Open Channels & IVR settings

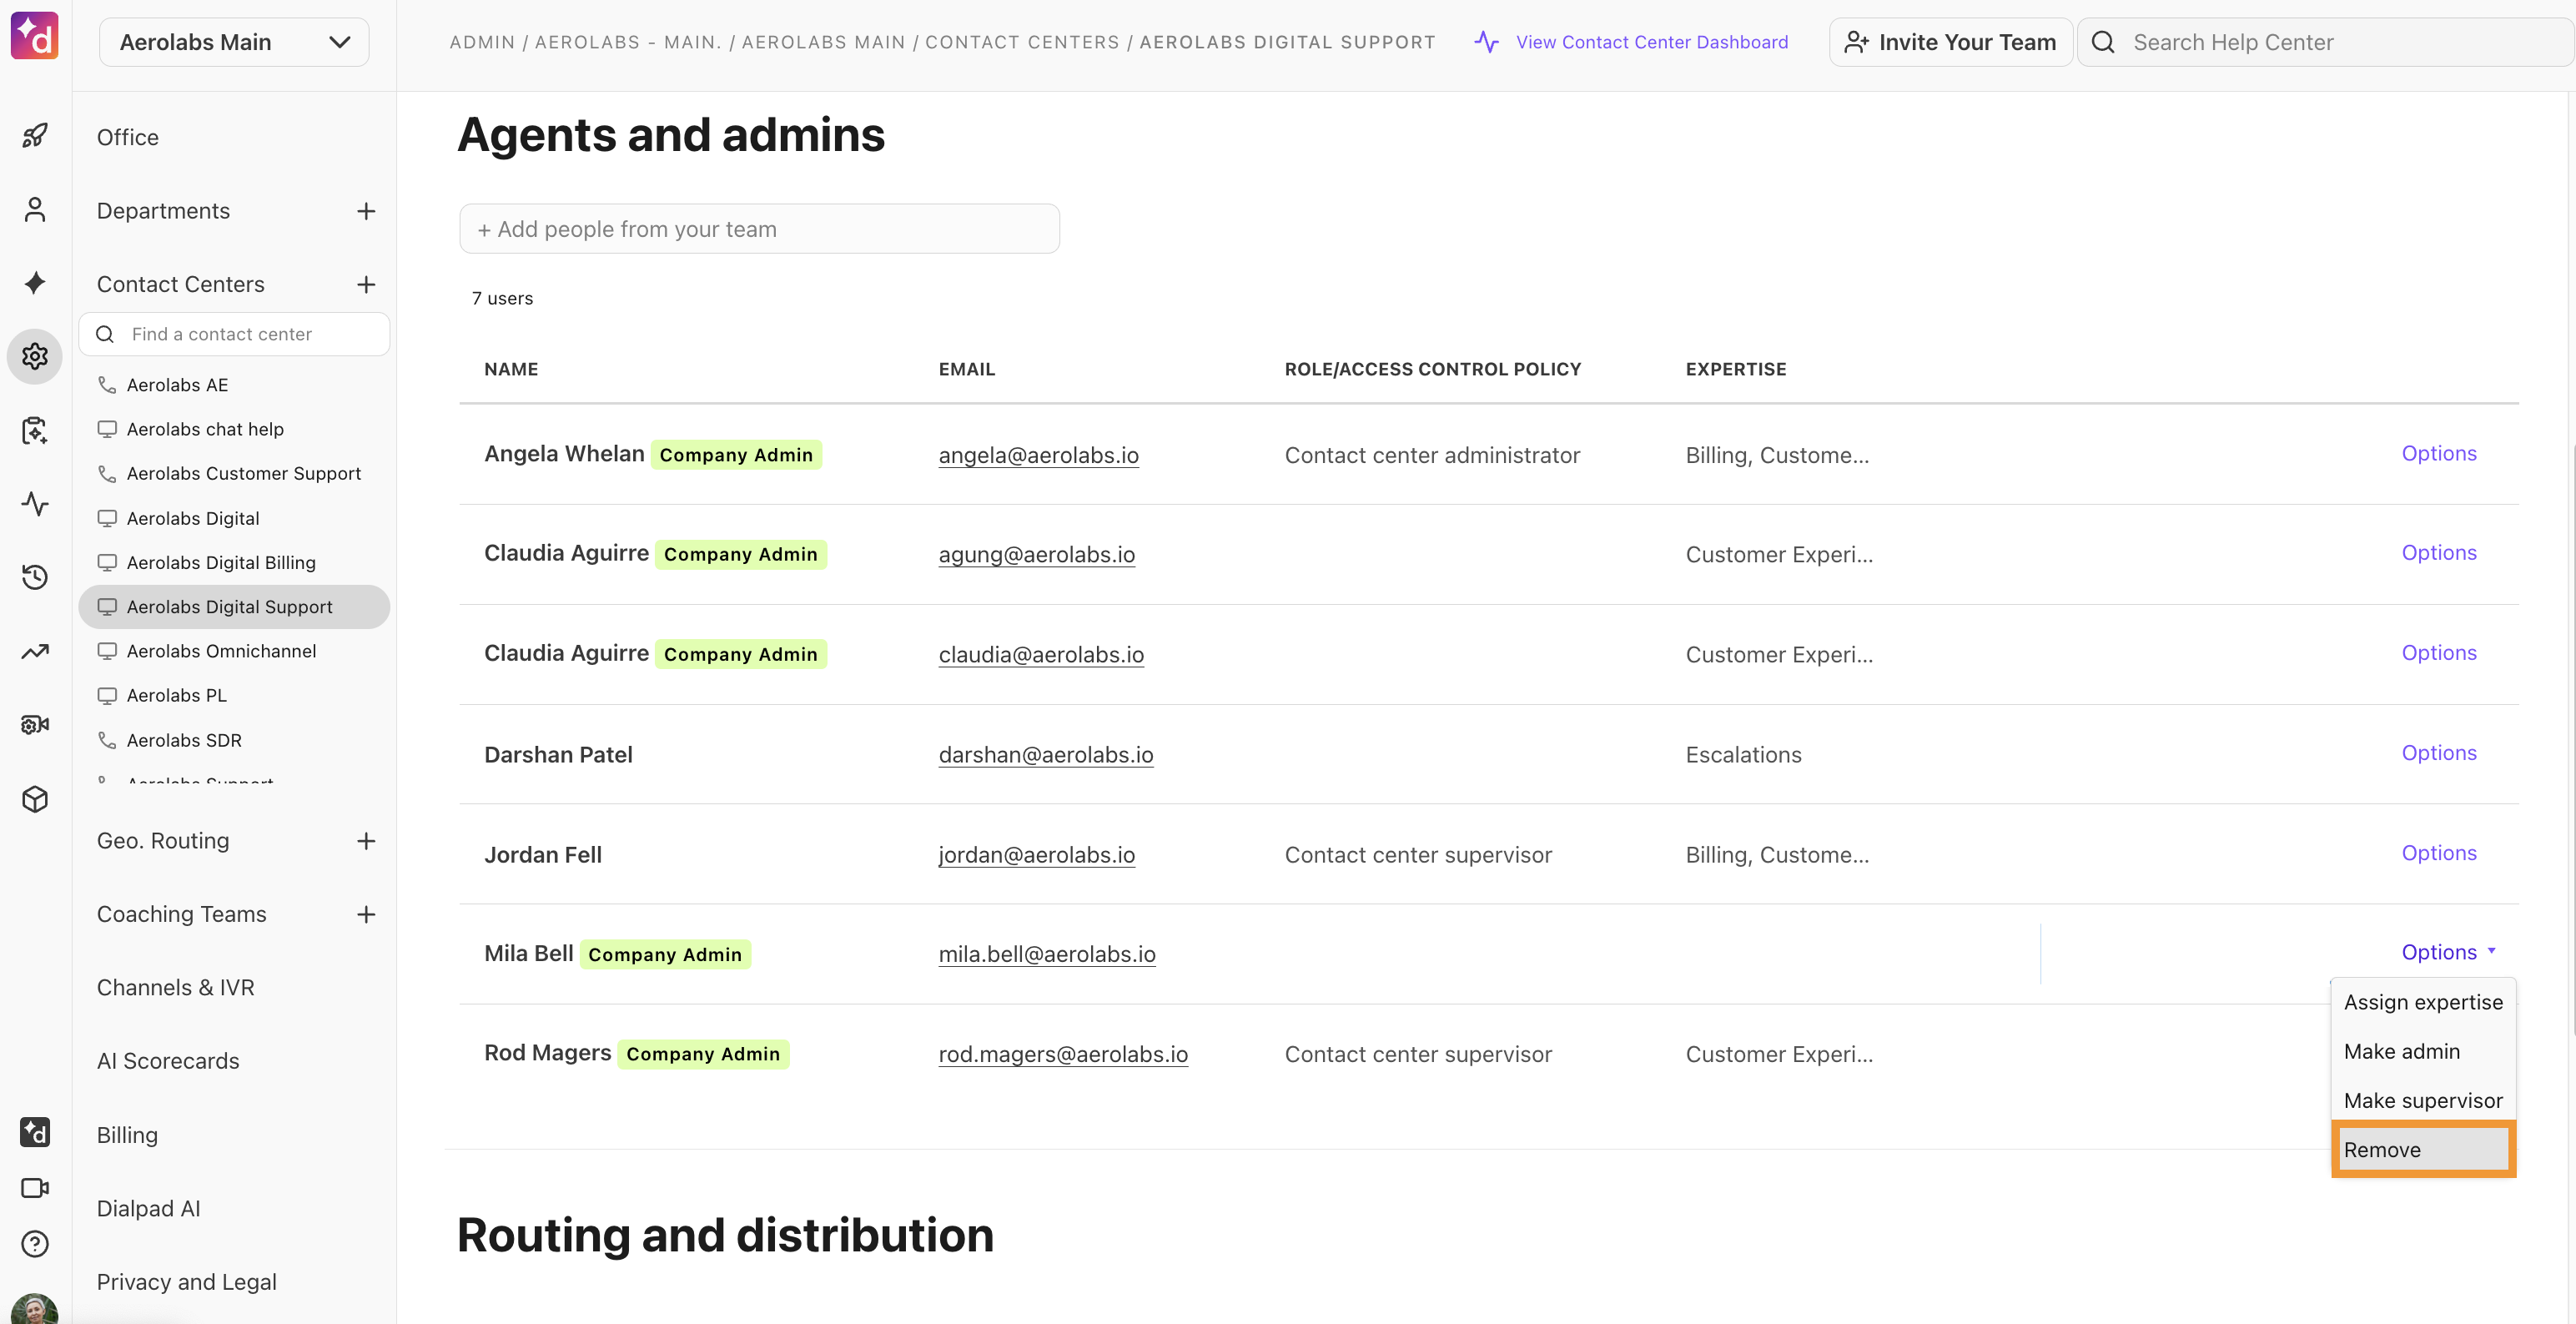[176, 987]
